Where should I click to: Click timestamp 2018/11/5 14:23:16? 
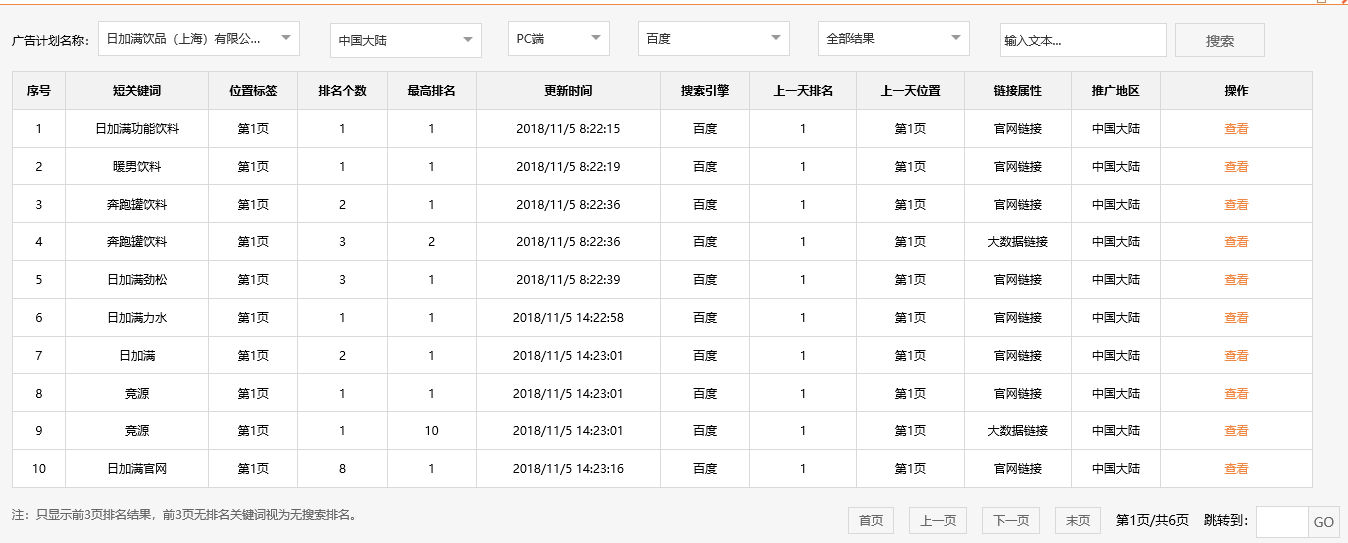tap(568, 469)
